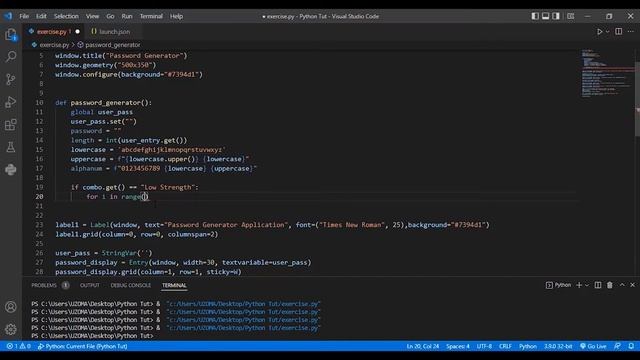Change line endings via CRLF
640x360 pixels.
click(505, 346)
